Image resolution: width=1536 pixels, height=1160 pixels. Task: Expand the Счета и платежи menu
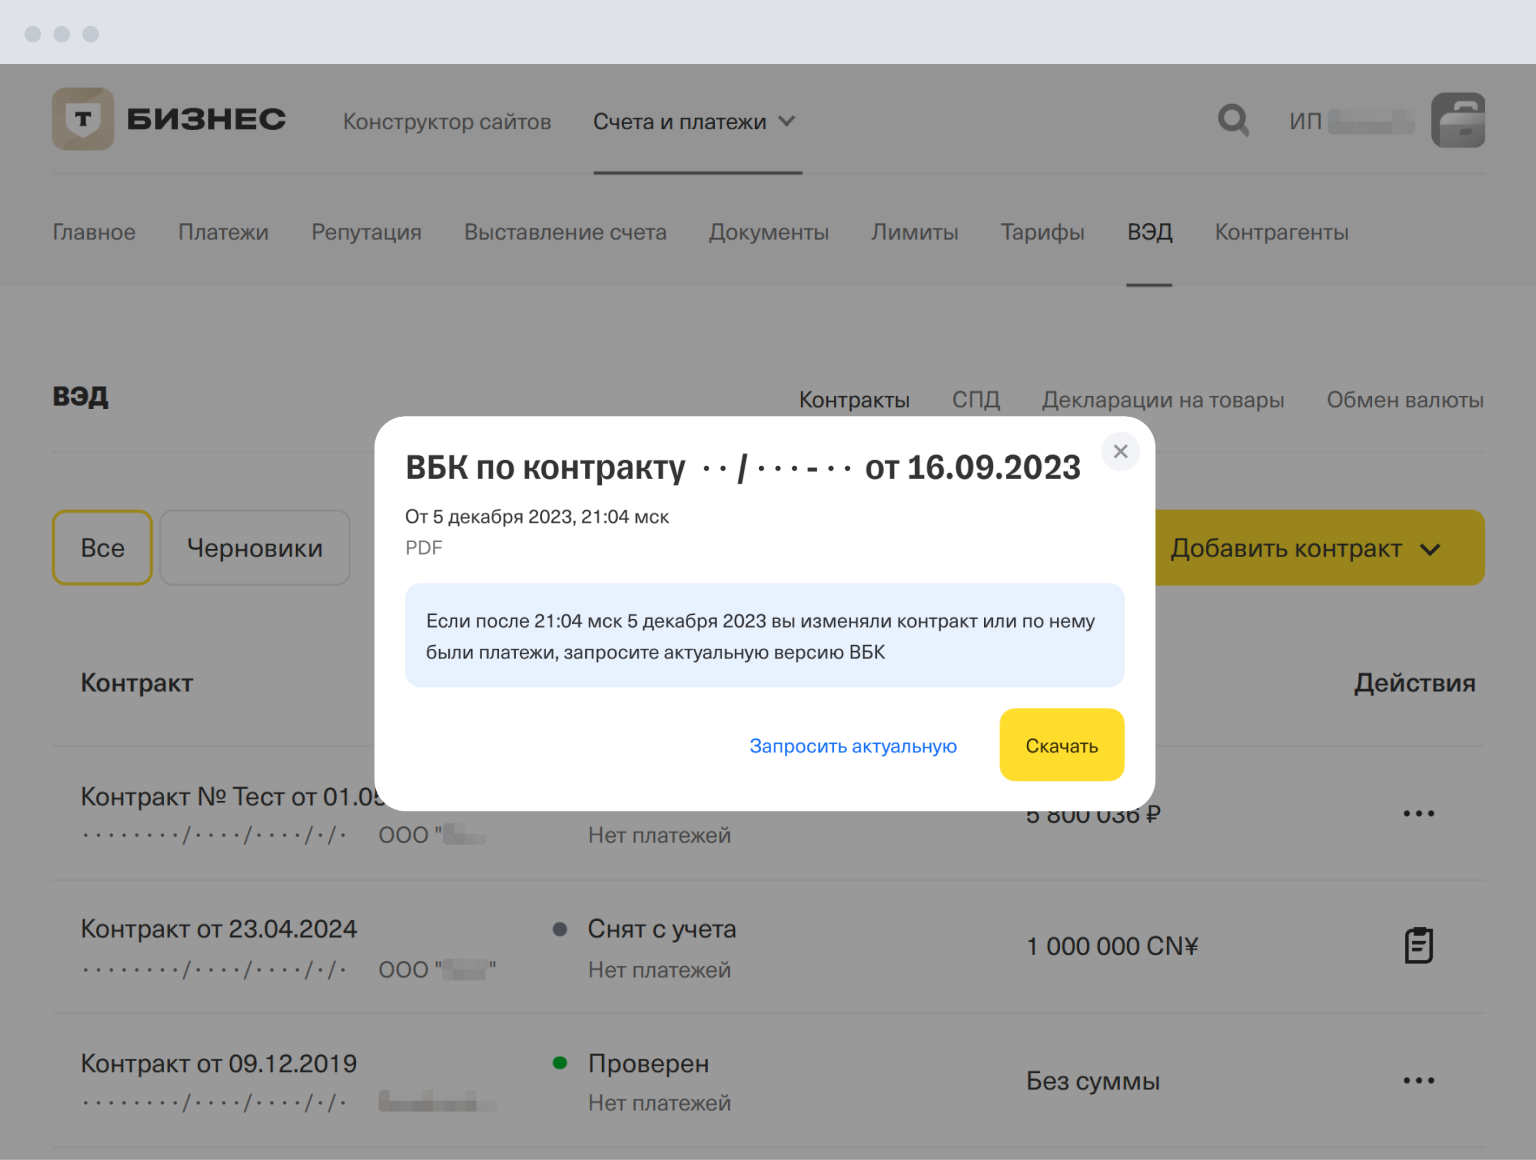[694, 121]
